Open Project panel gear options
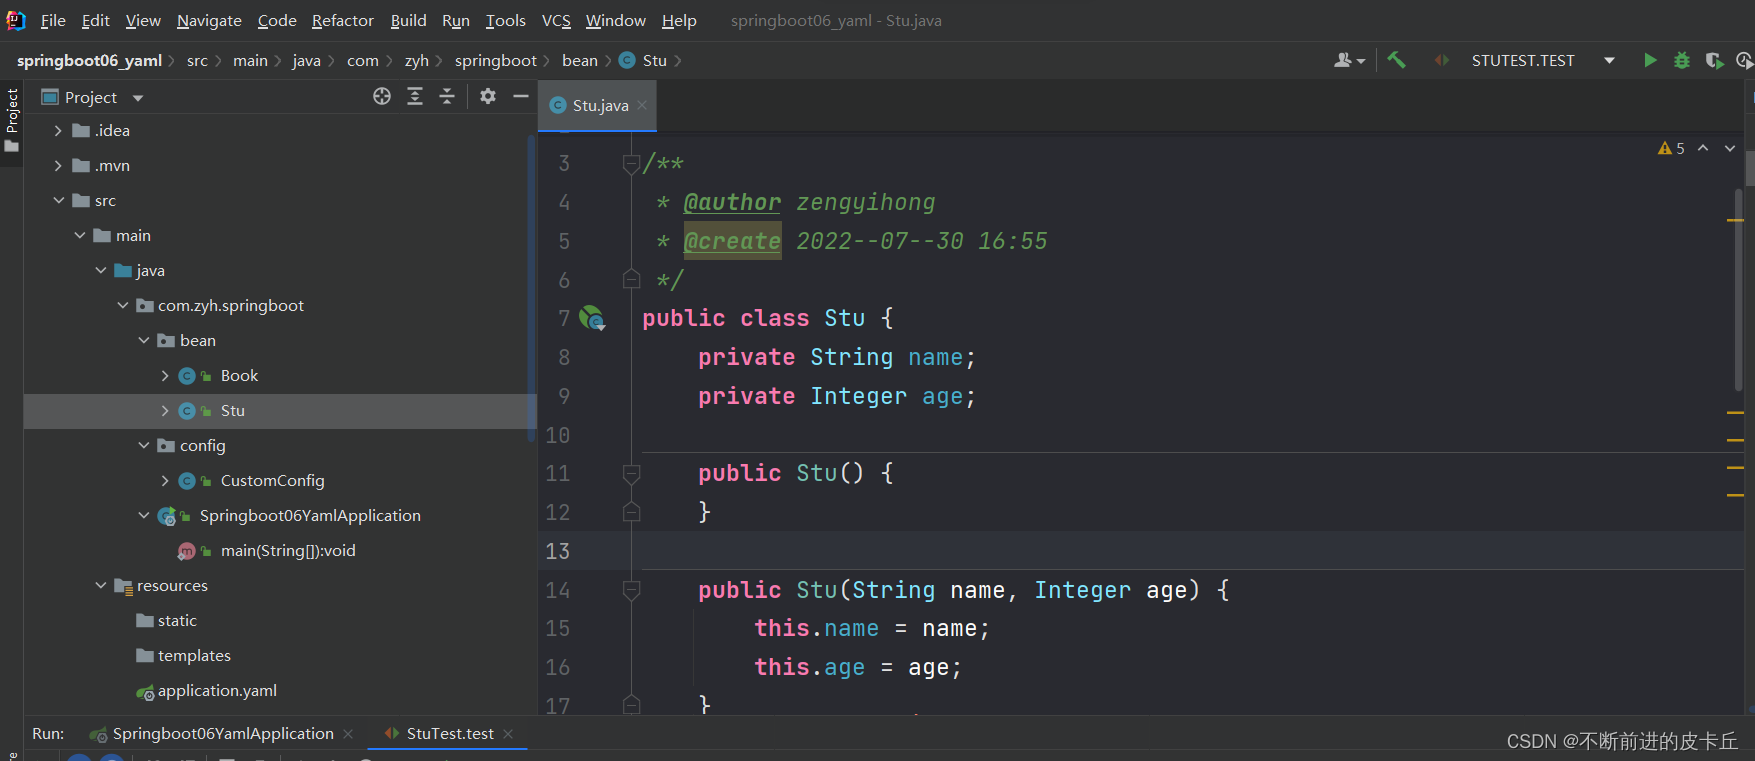The width and height of the screenshot is (1755, 761). [x=488, y=96]
